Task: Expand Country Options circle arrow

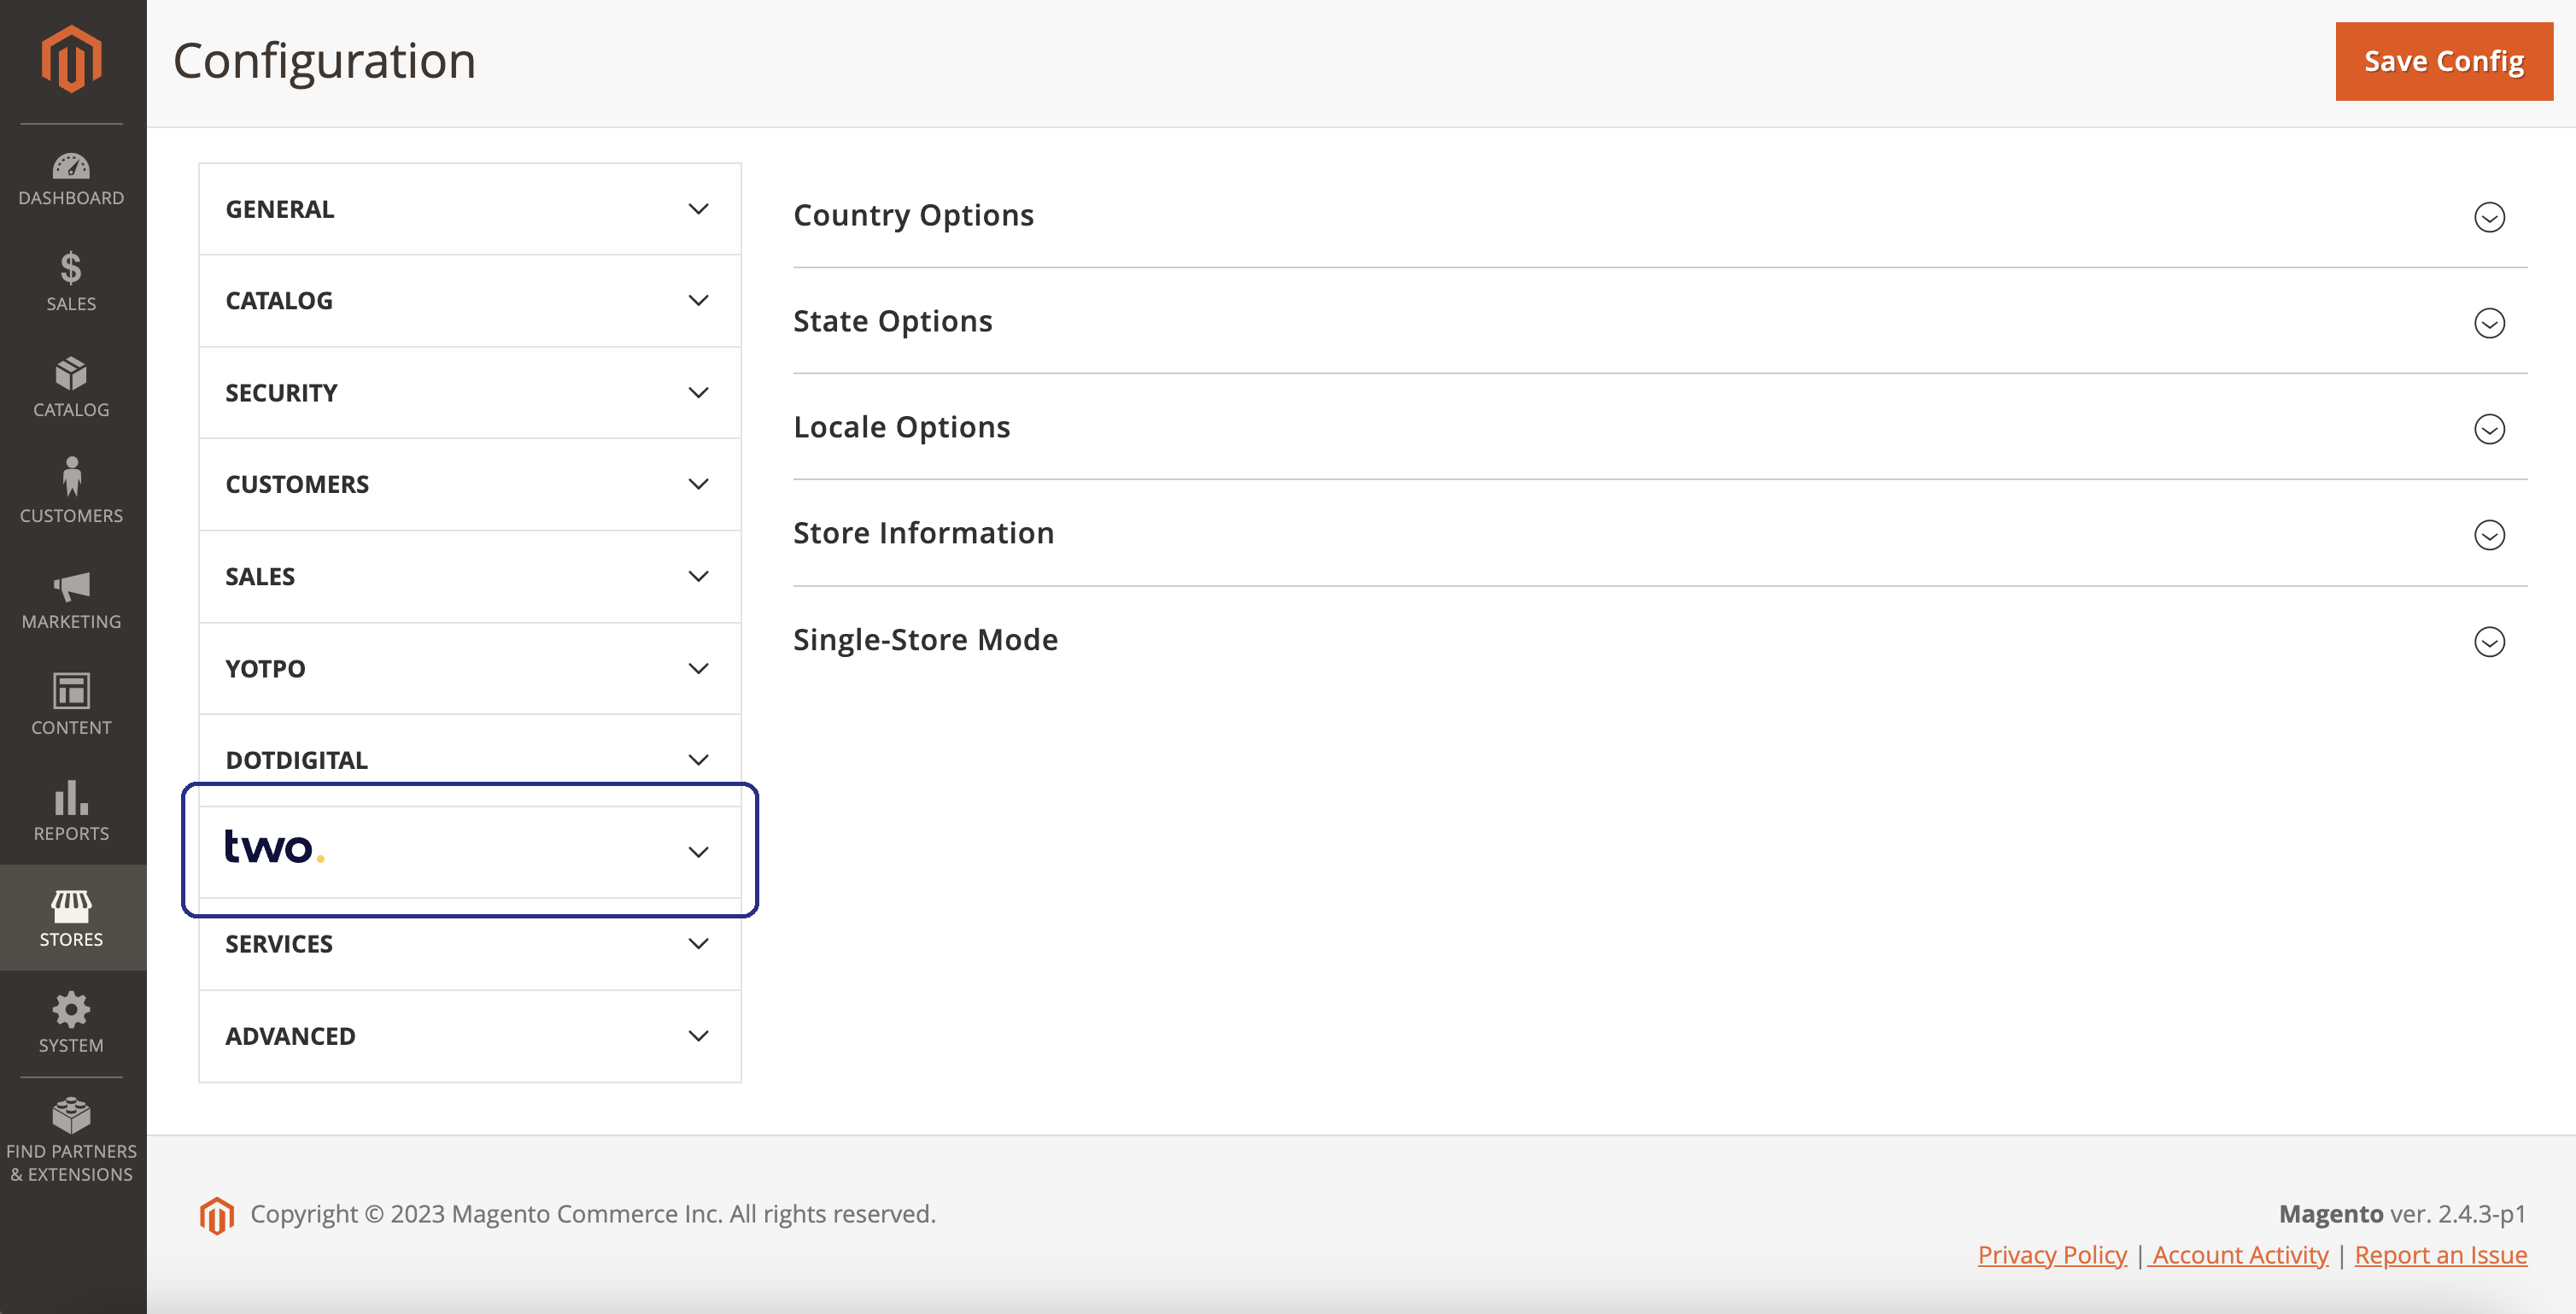Action: pos(2489,217)
